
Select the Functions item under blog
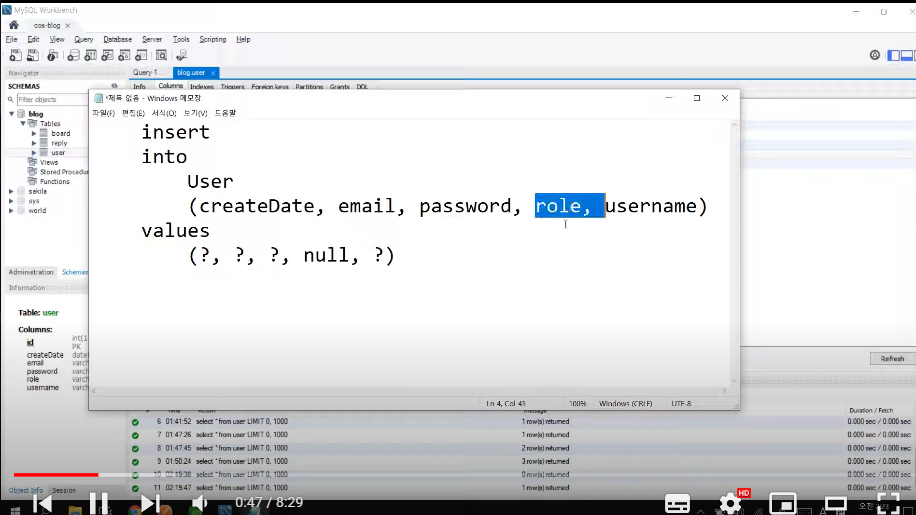54,182
